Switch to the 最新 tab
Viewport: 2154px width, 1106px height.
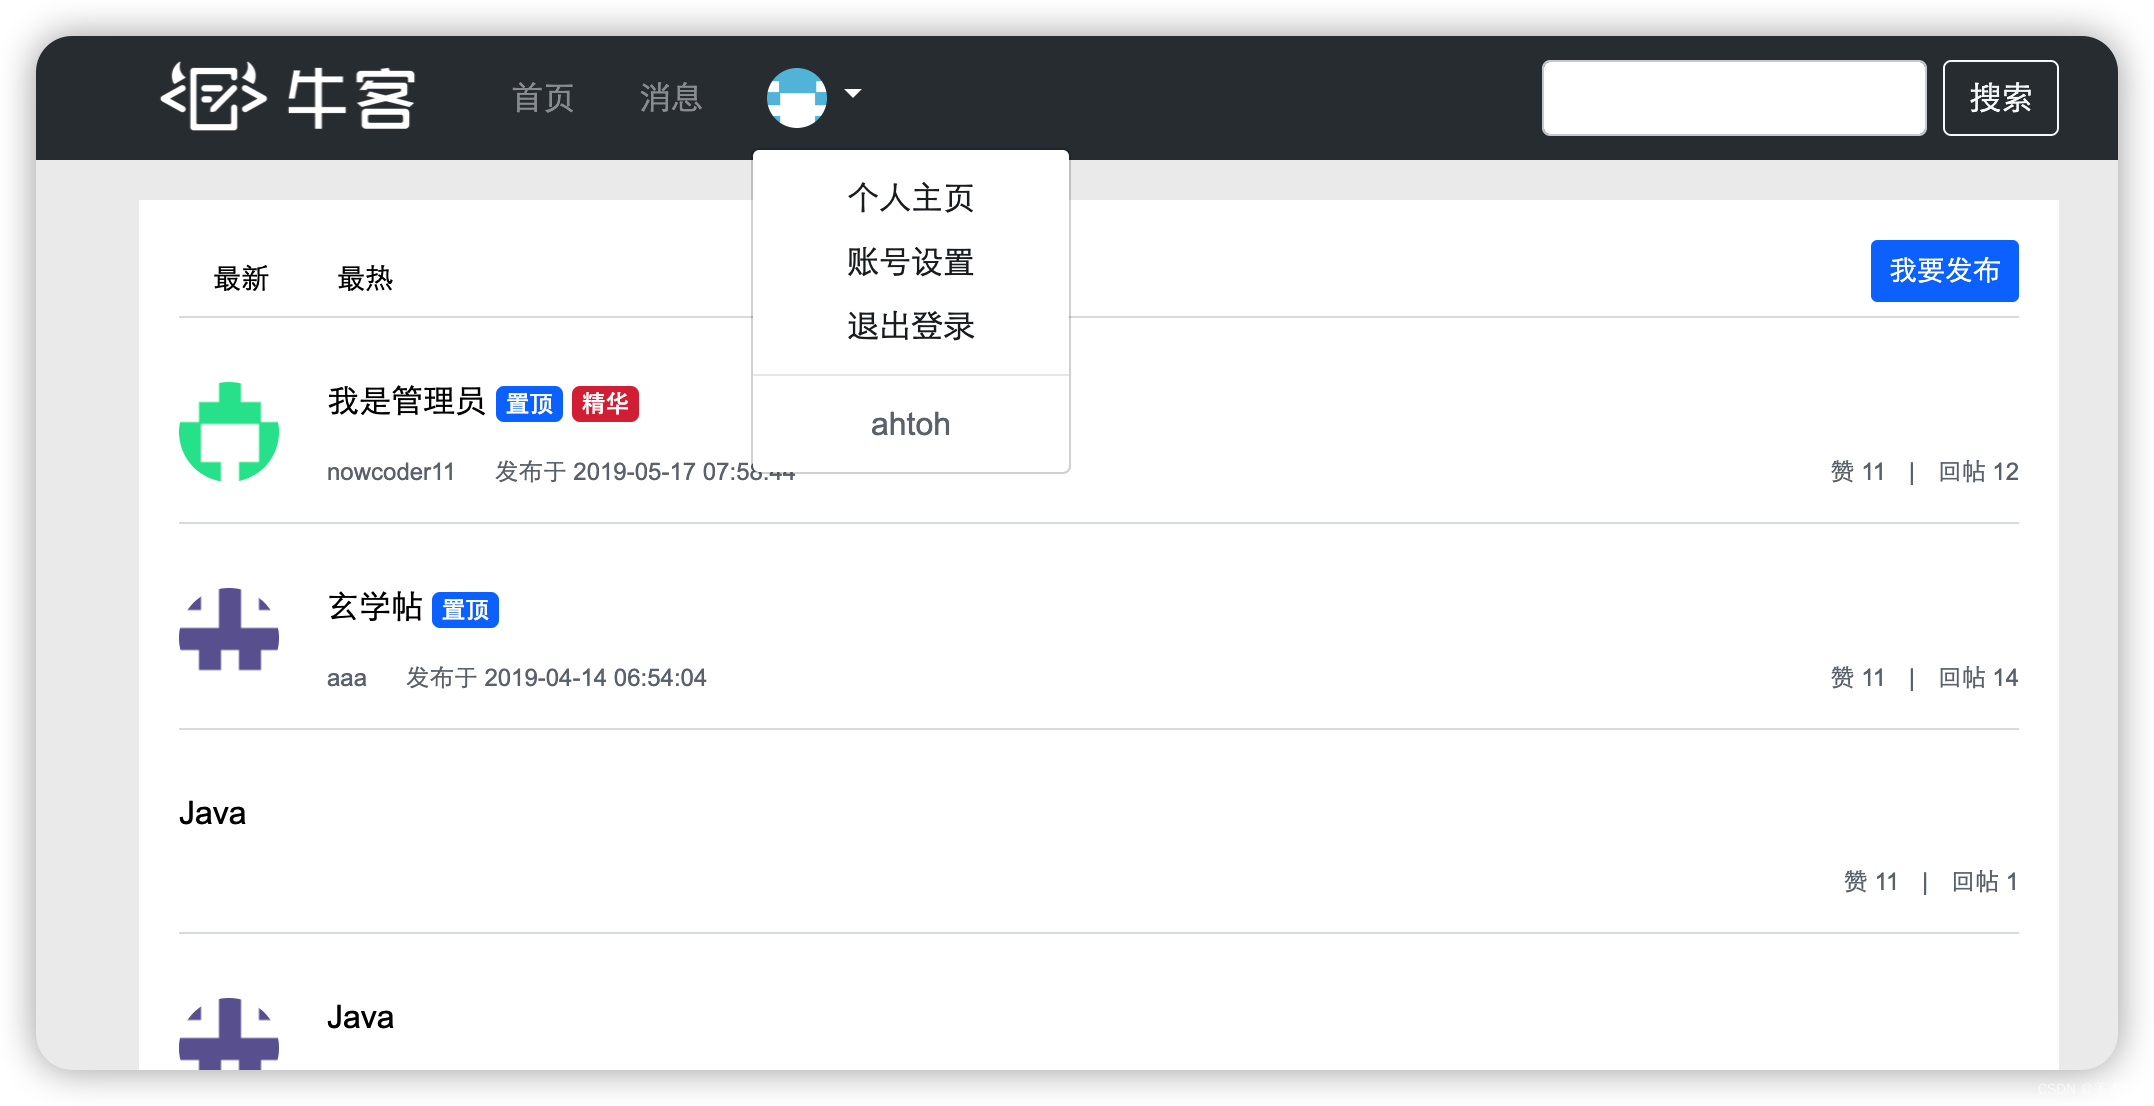pyautogui.click(x=241, y=278)
